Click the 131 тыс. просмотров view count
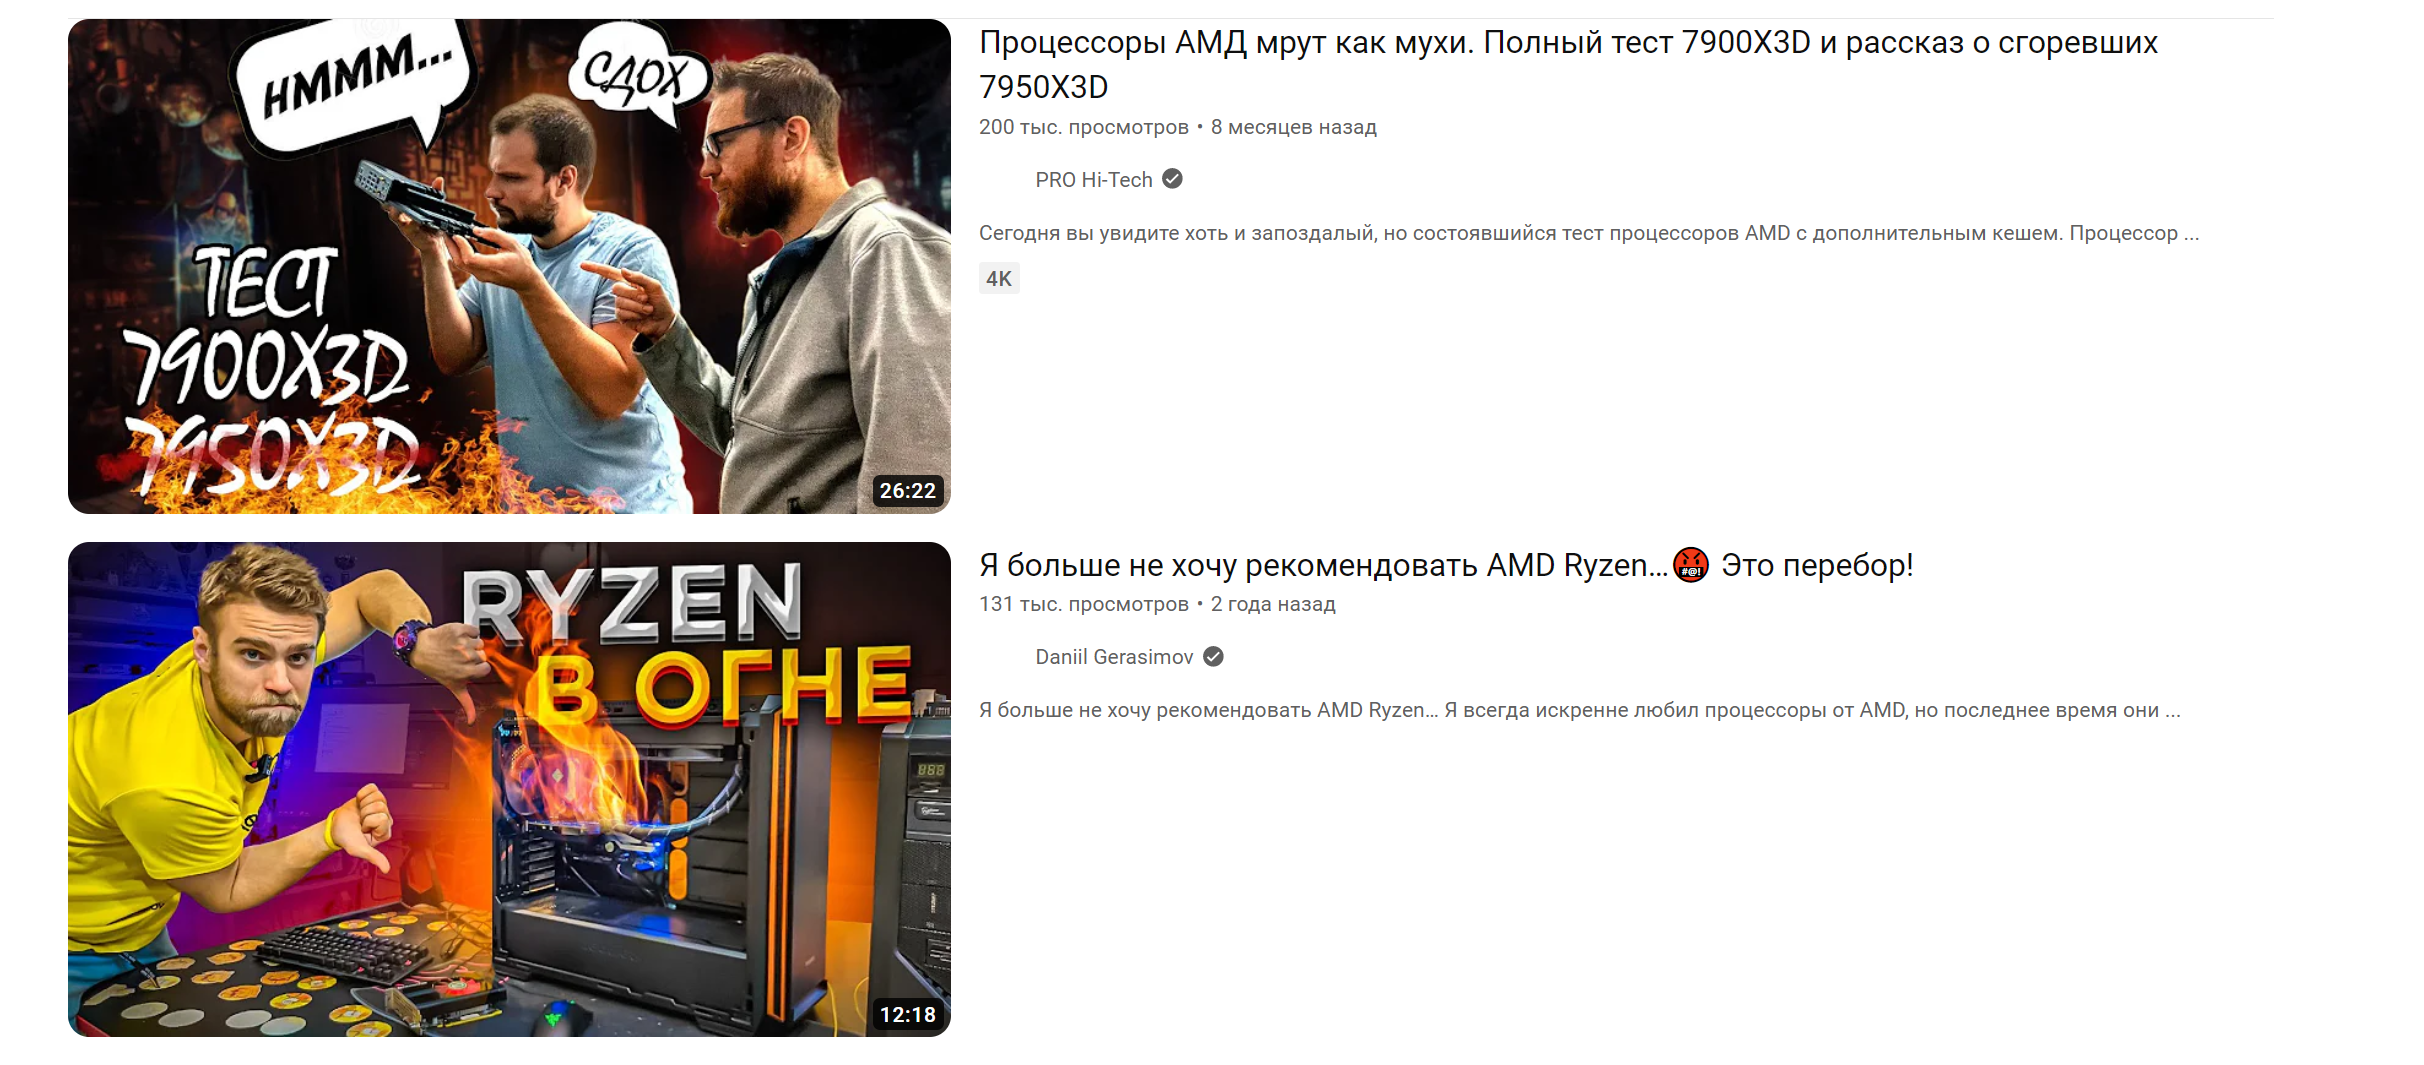The width and height of the screenshot is (2424, 1065). (x=1084, y=604)
